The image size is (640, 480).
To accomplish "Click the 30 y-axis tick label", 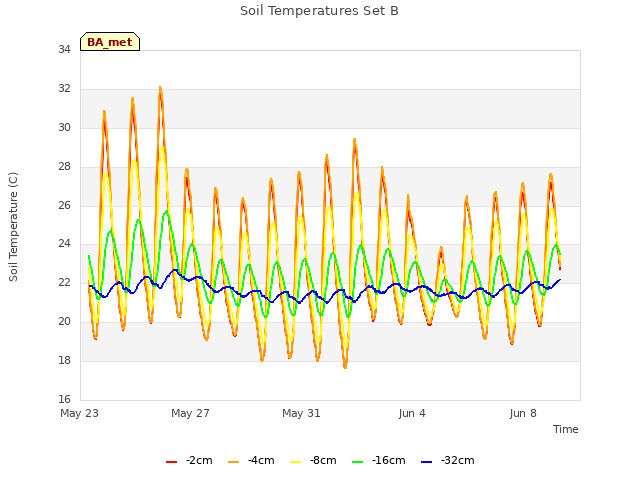I will coord(64,127).
